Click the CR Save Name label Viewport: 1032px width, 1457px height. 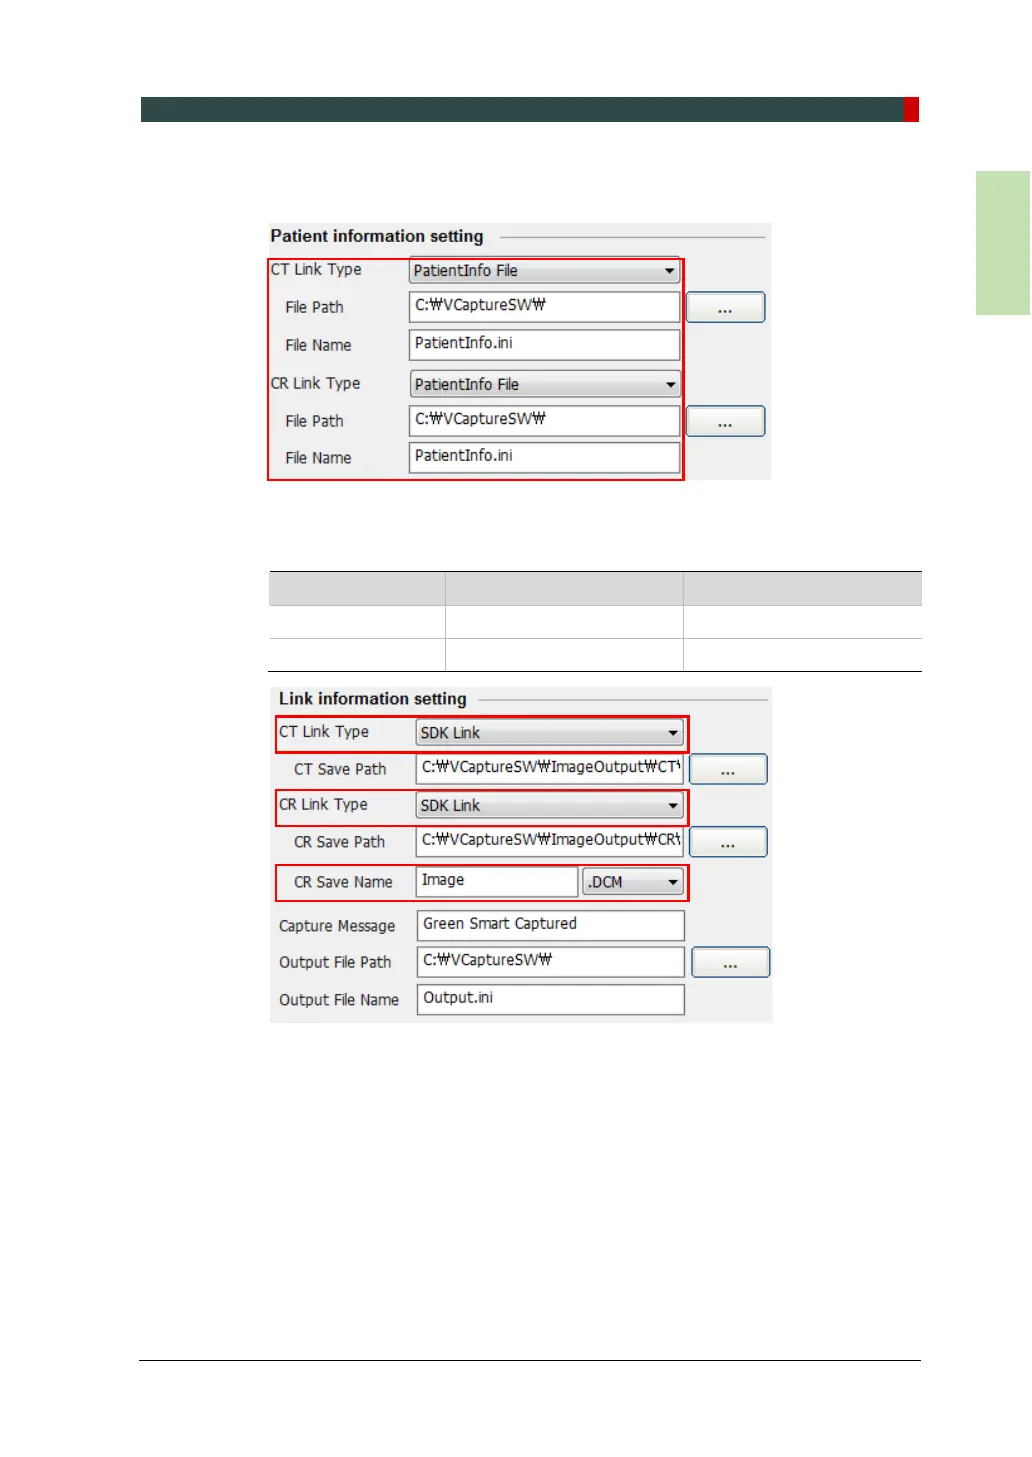[343, 882]
